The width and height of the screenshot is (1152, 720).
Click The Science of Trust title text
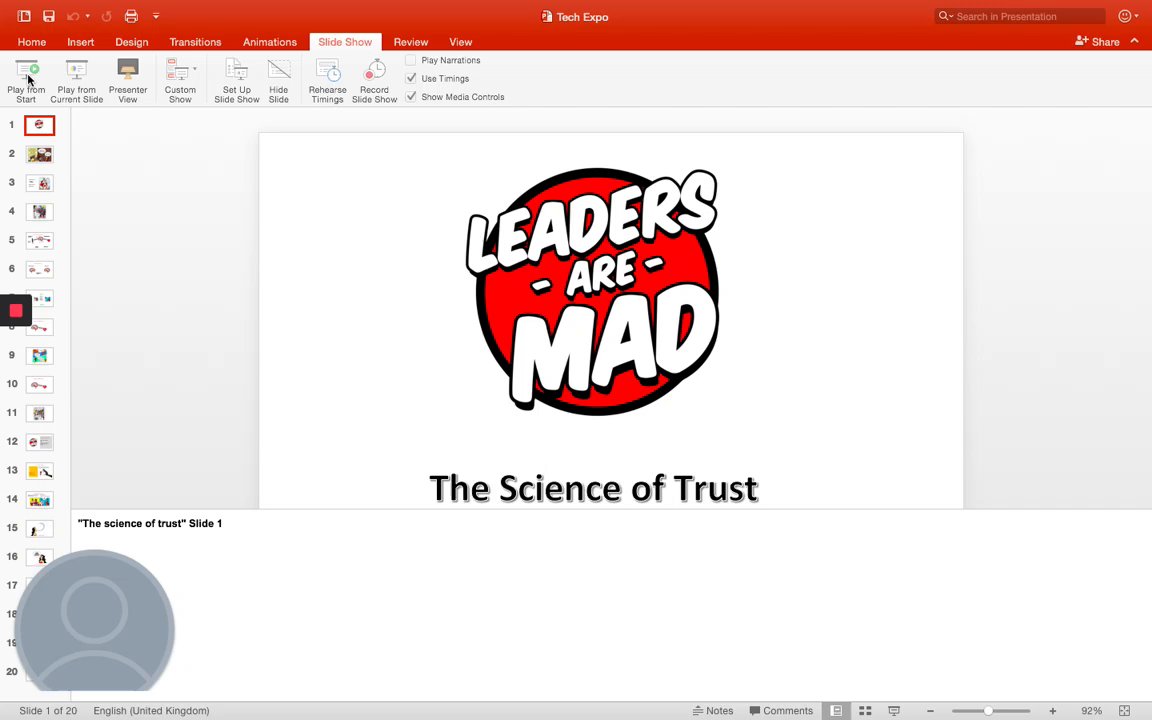(x=593, y=488)
